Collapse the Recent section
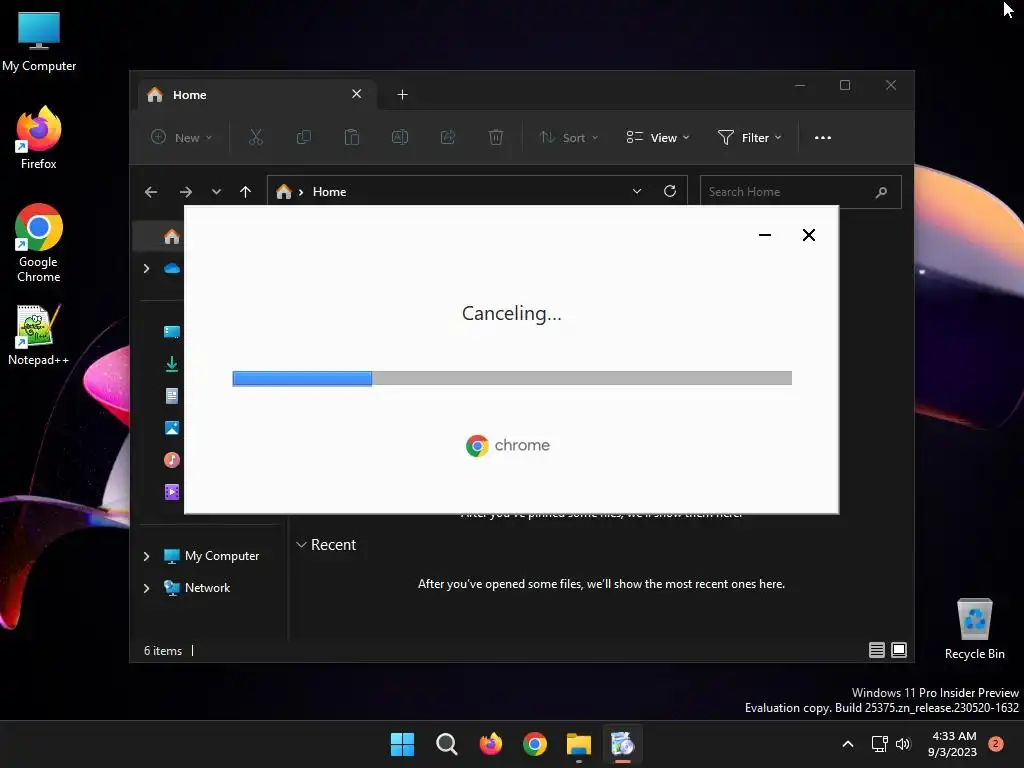 click(x=301, y=545)
